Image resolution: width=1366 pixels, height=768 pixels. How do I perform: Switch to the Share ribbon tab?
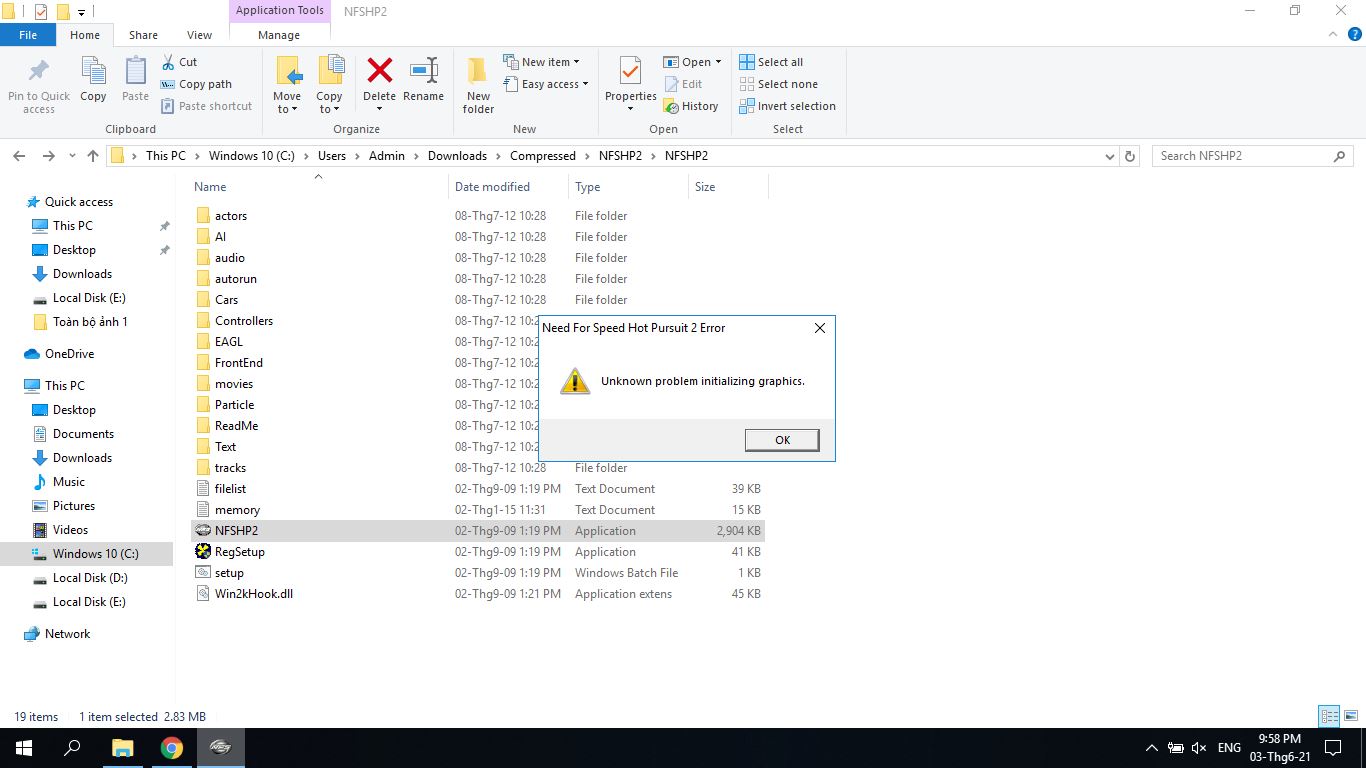point(143,35)
